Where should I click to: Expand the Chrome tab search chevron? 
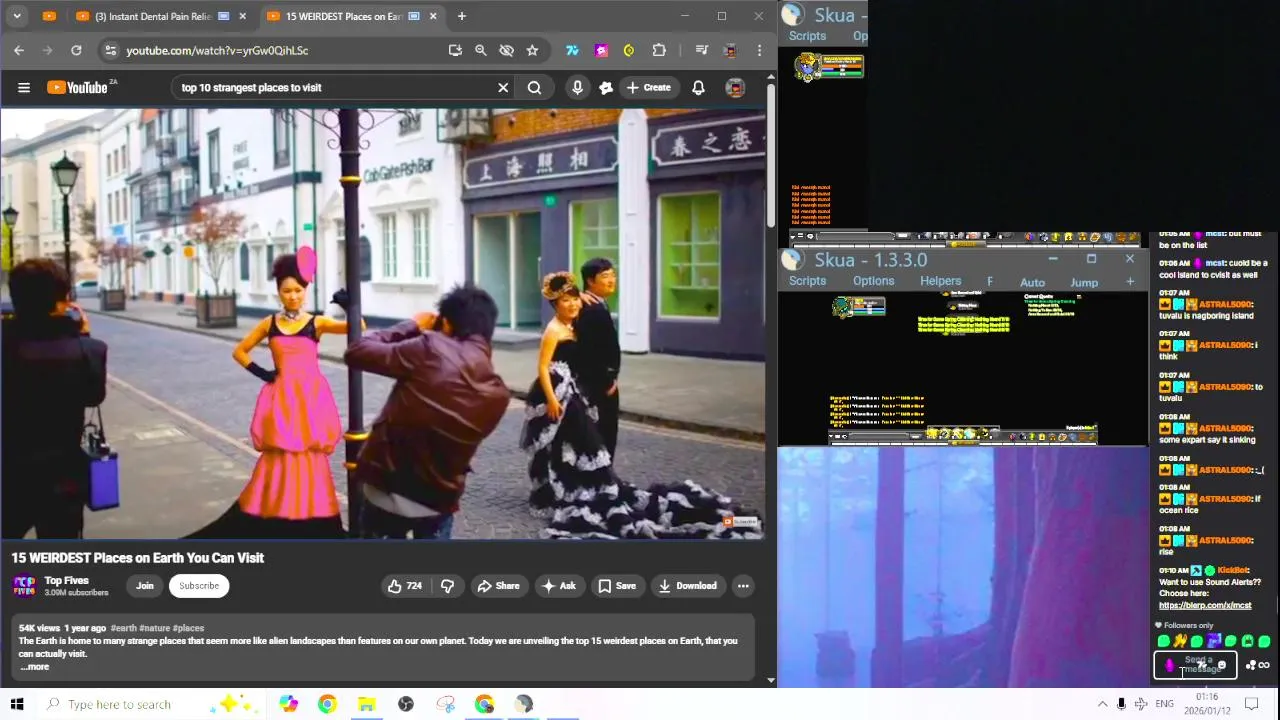[x=17, y=16]
